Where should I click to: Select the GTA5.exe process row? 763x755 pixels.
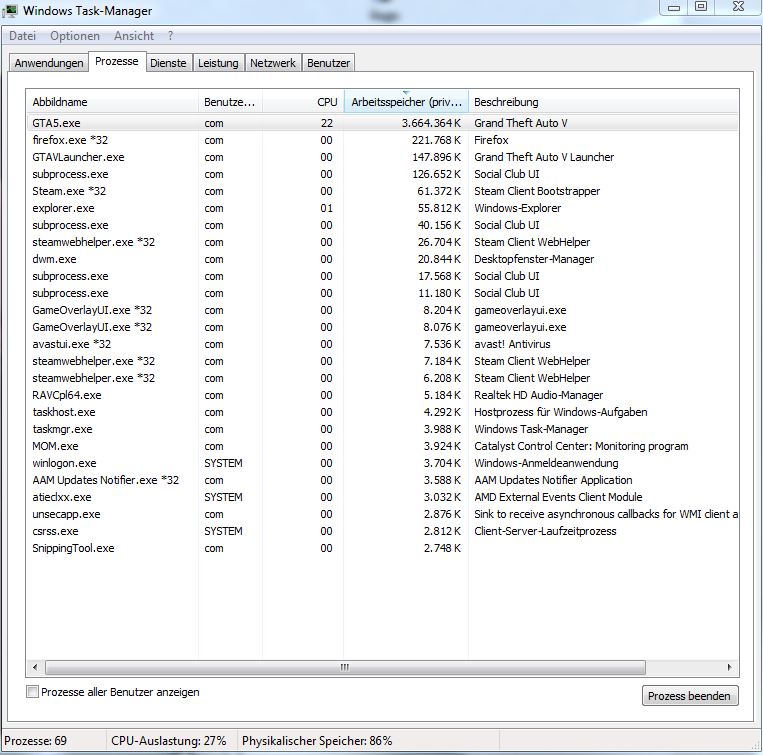[x=382, y=123]
